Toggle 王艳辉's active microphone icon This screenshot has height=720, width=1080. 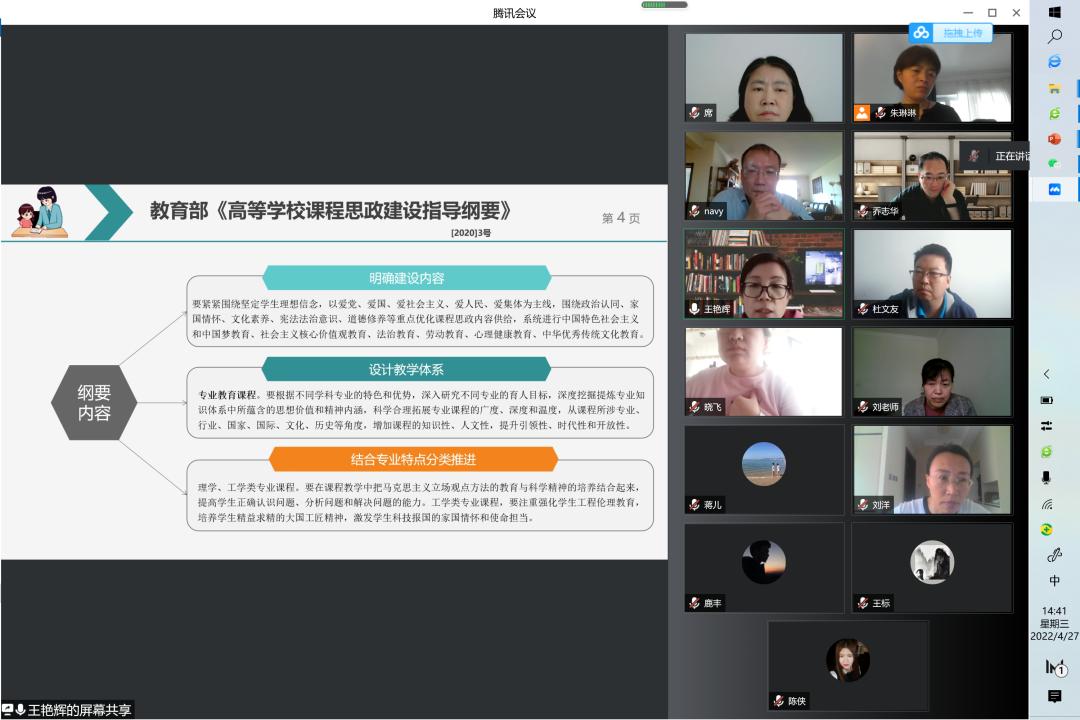tap(694, 309)
